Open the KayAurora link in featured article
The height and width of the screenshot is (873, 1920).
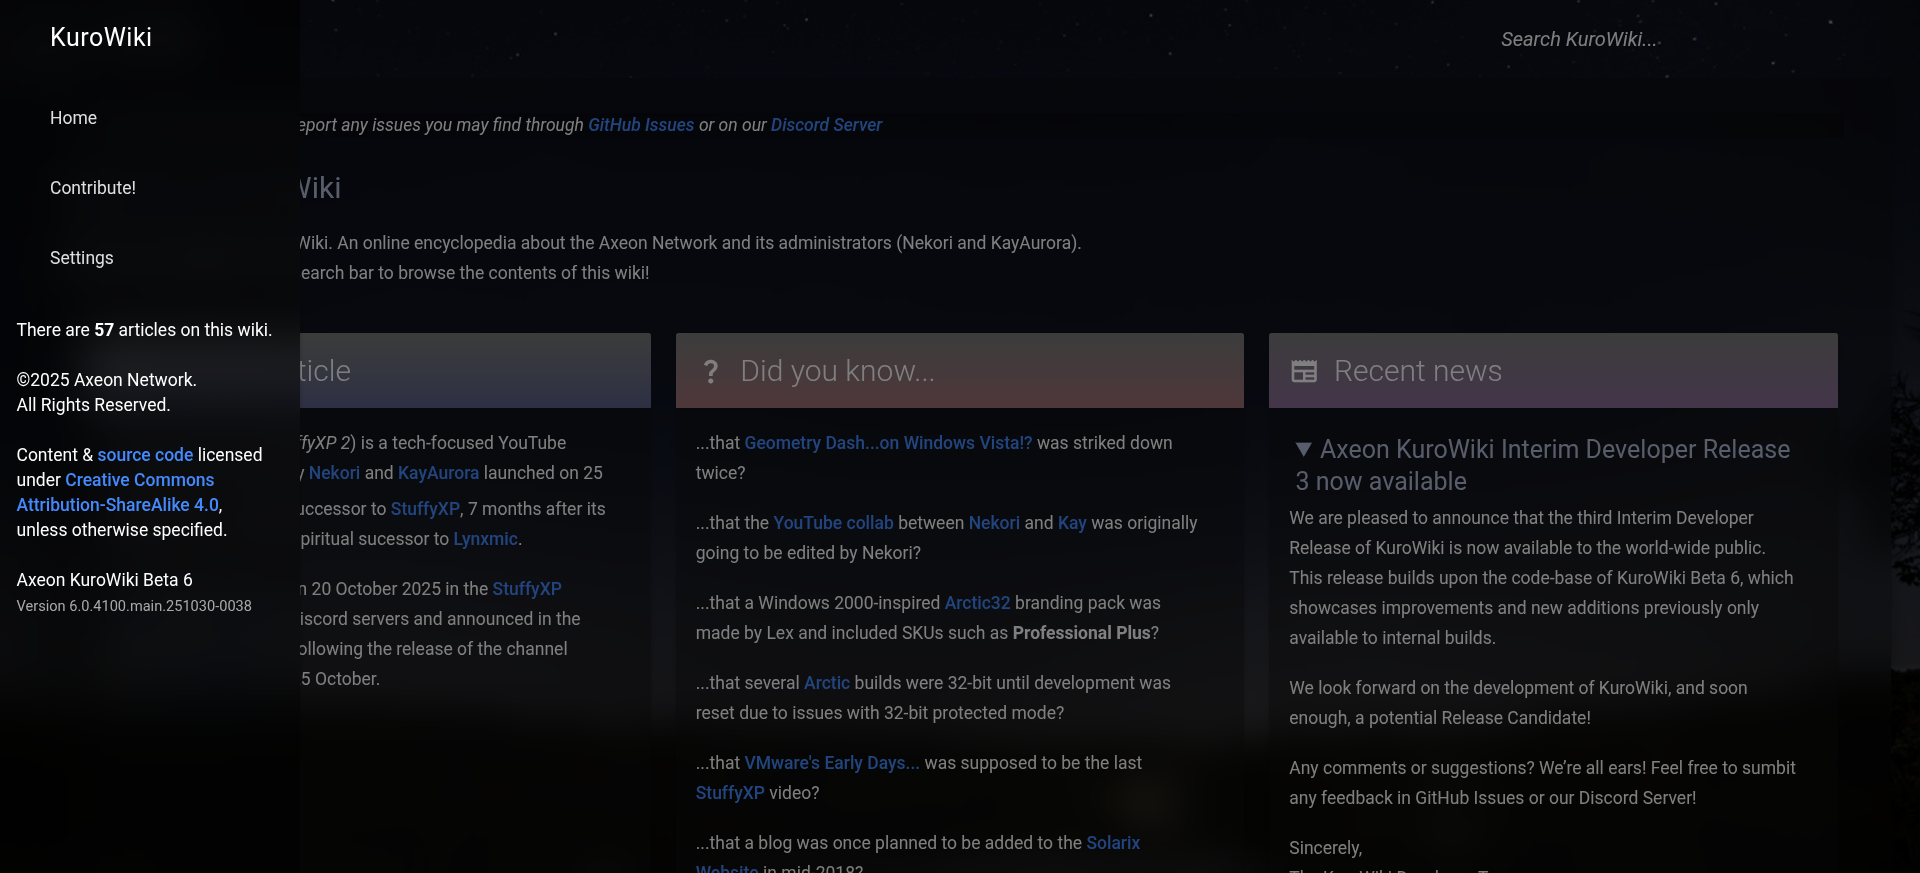pos(438,473)
